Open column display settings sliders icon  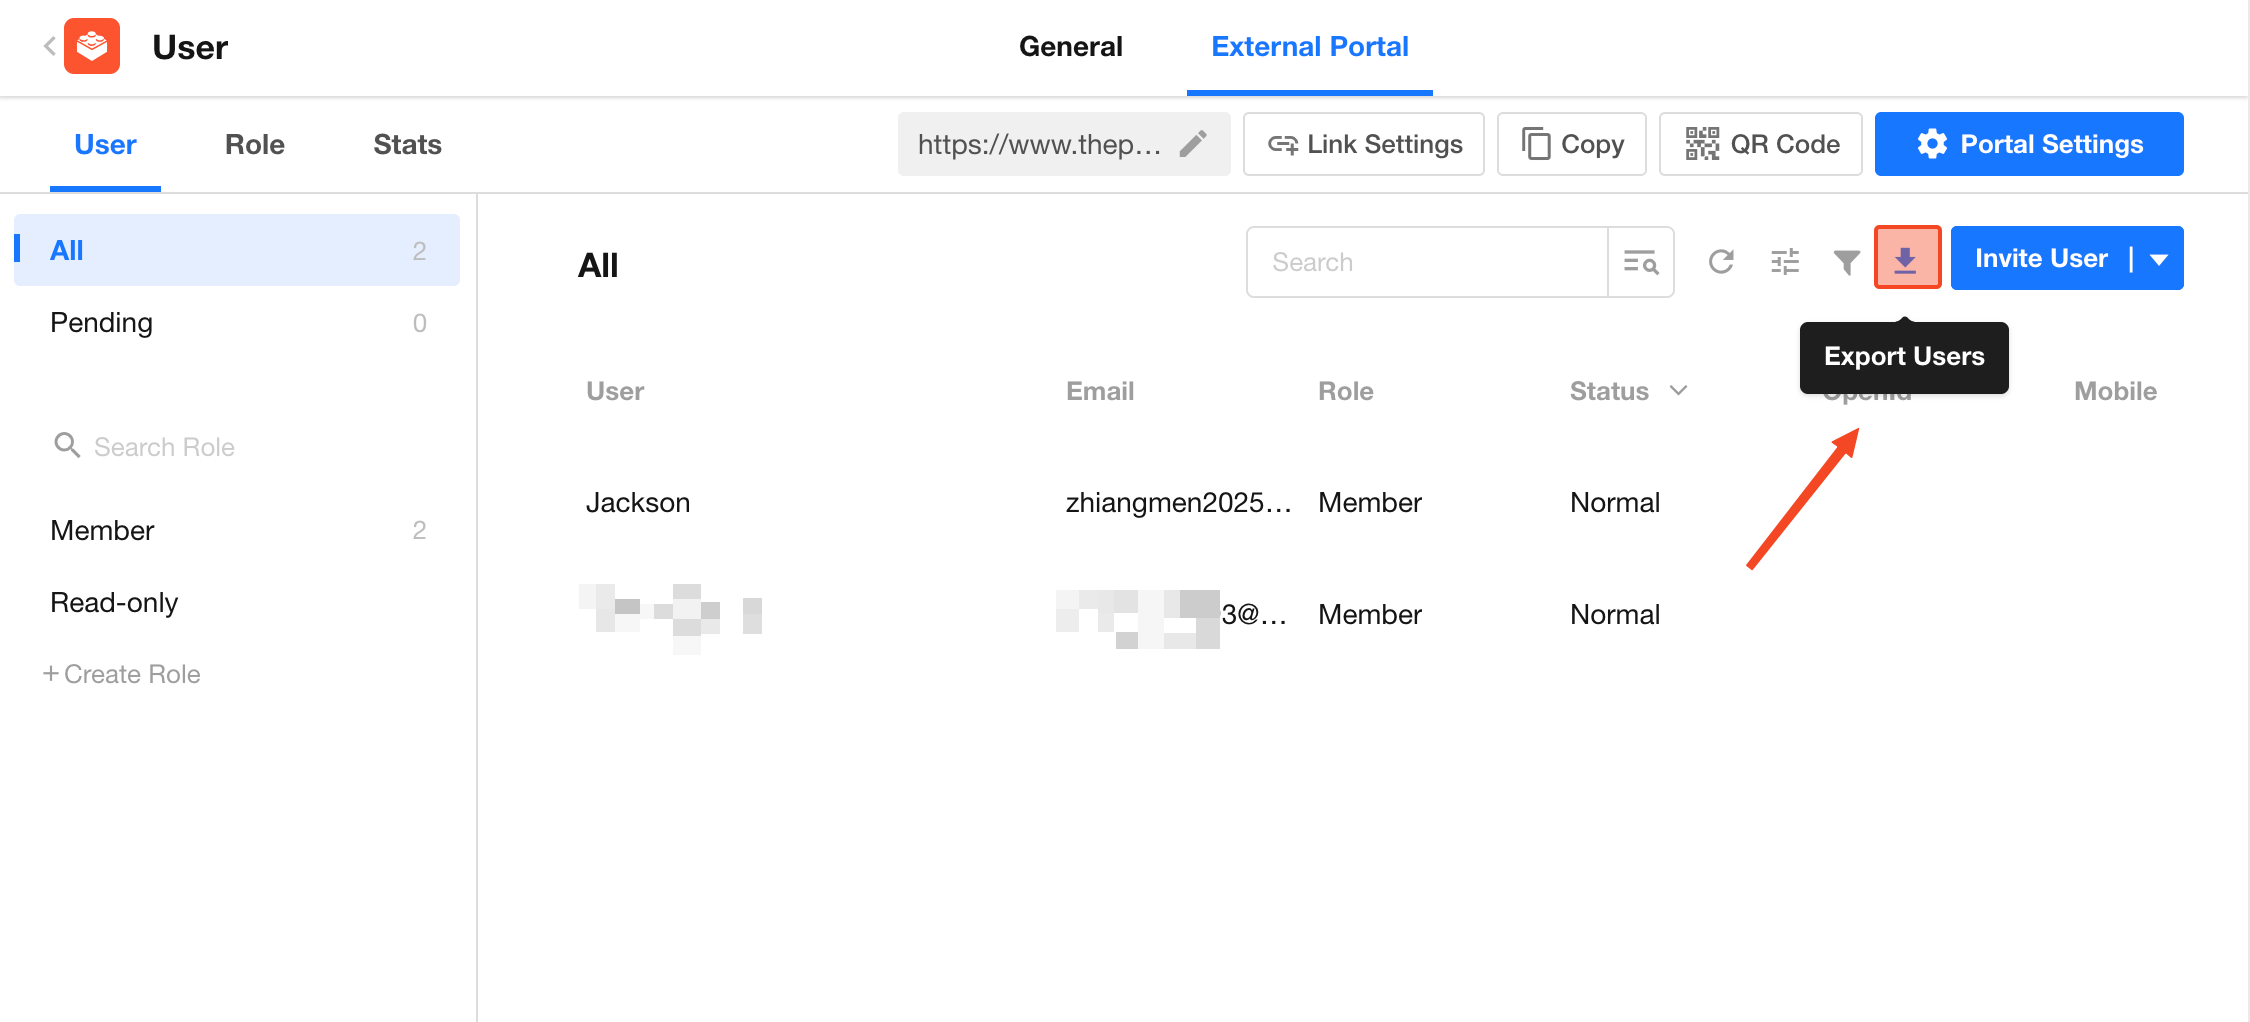[x=1784, y=262]
